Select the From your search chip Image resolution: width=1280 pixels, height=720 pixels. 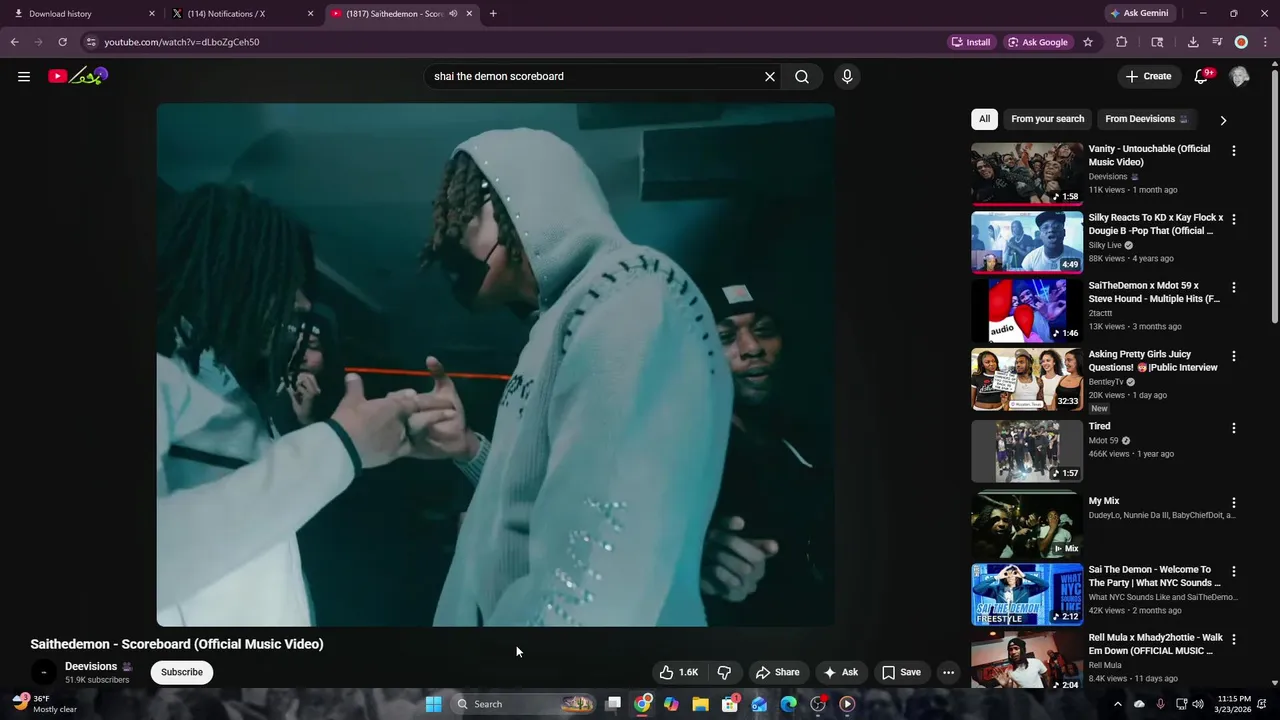point(1047,119)
